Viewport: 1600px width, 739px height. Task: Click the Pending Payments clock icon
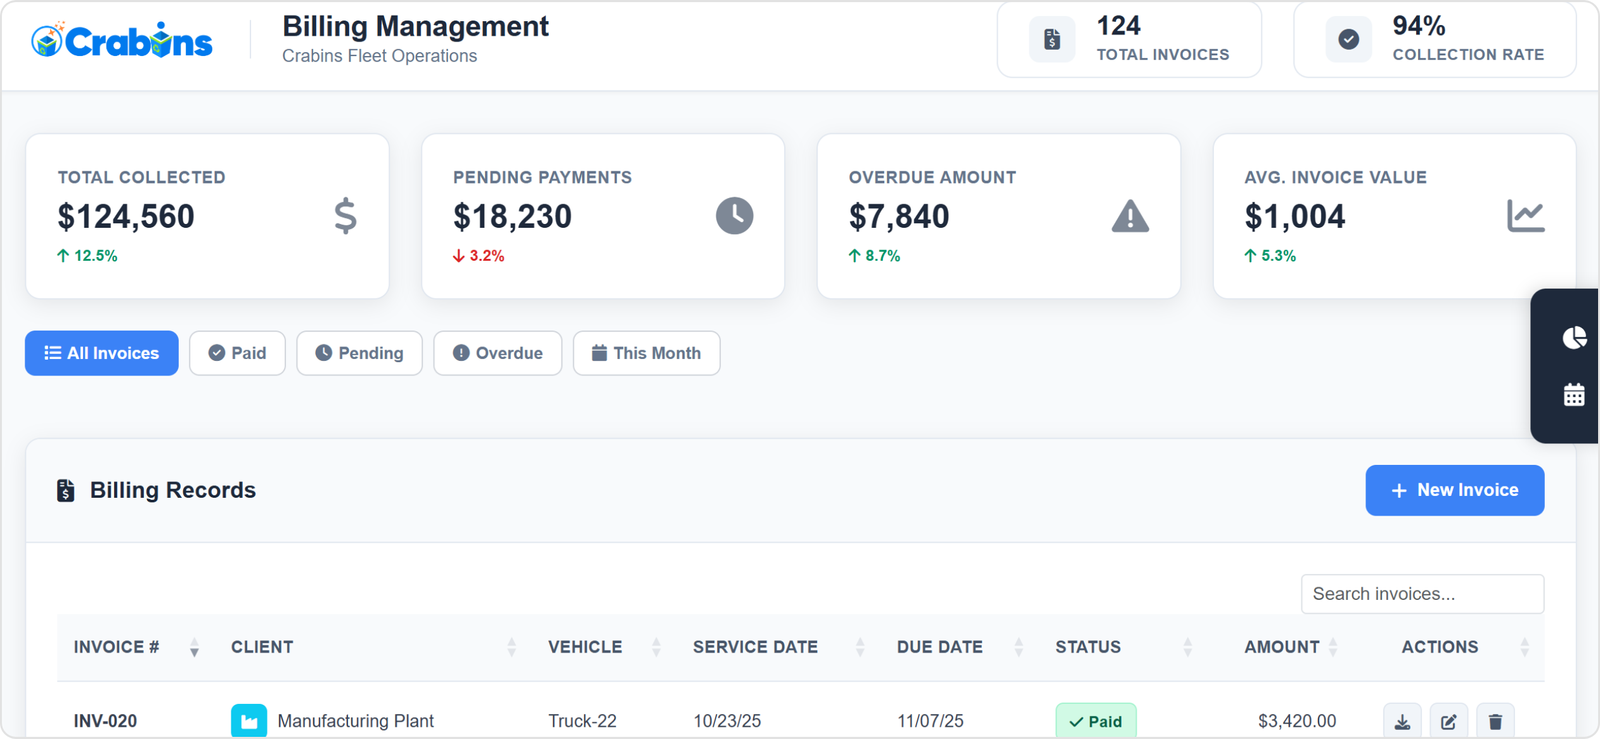(734, 216)
